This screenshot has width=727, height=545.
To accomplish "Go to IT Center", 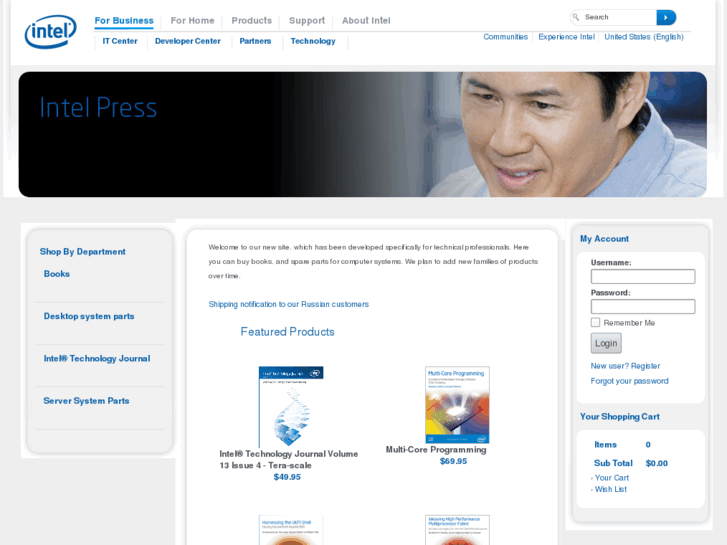I will (120, 41).
